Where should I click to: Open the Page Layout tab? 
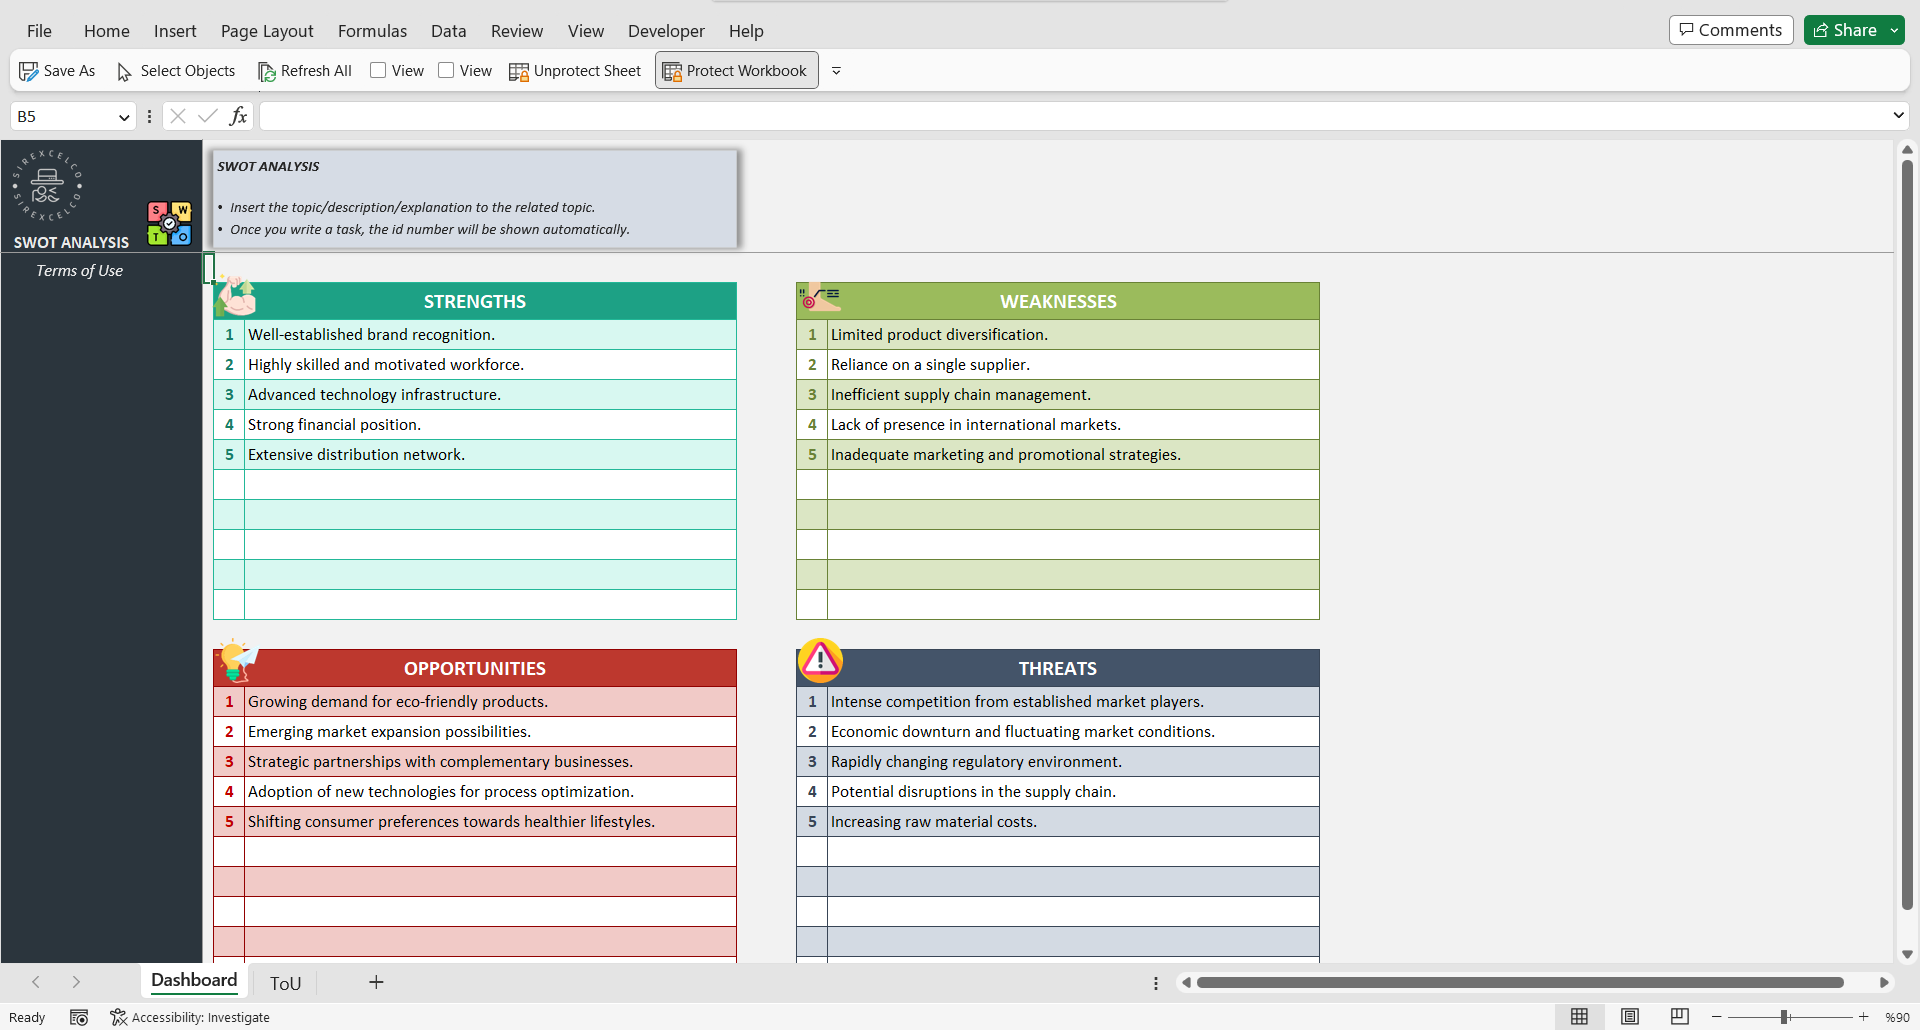[267, 31]
